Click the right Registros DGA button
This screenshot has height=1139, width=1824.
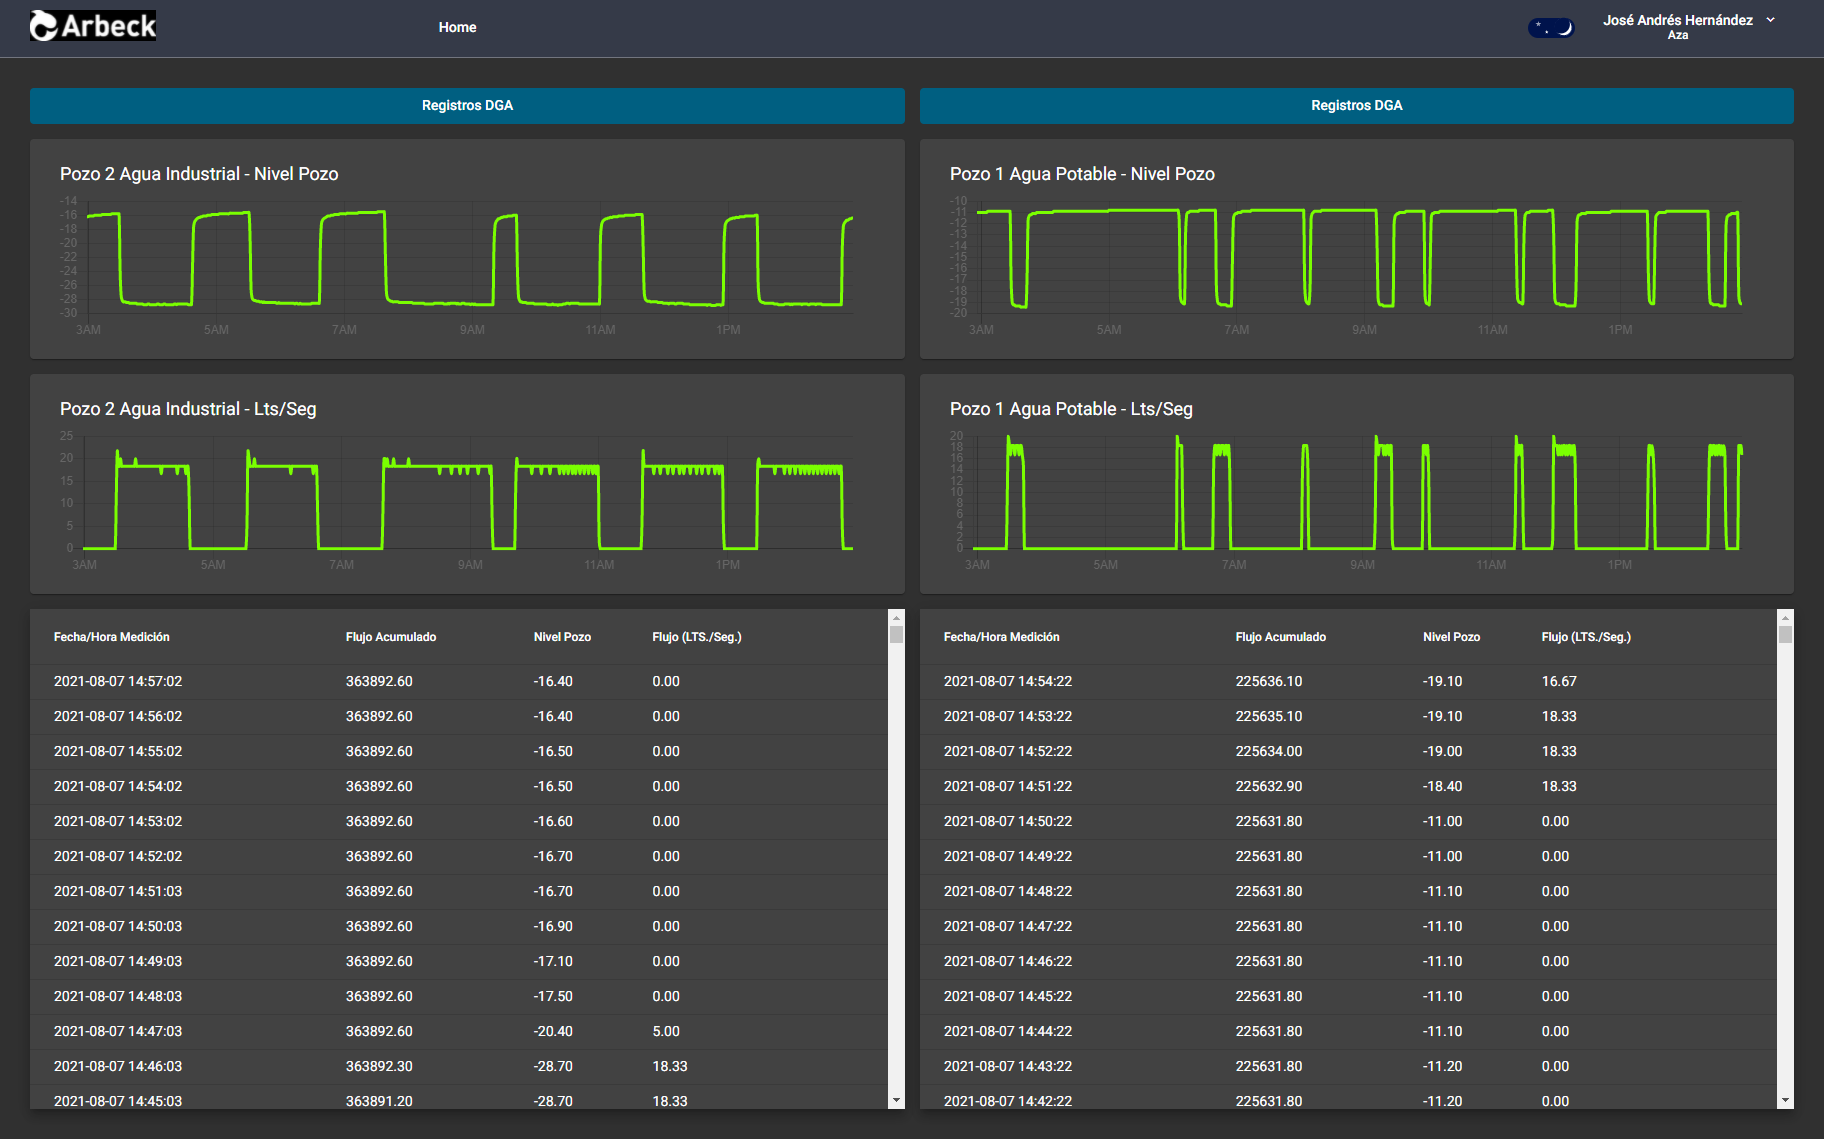[1356, 105]
